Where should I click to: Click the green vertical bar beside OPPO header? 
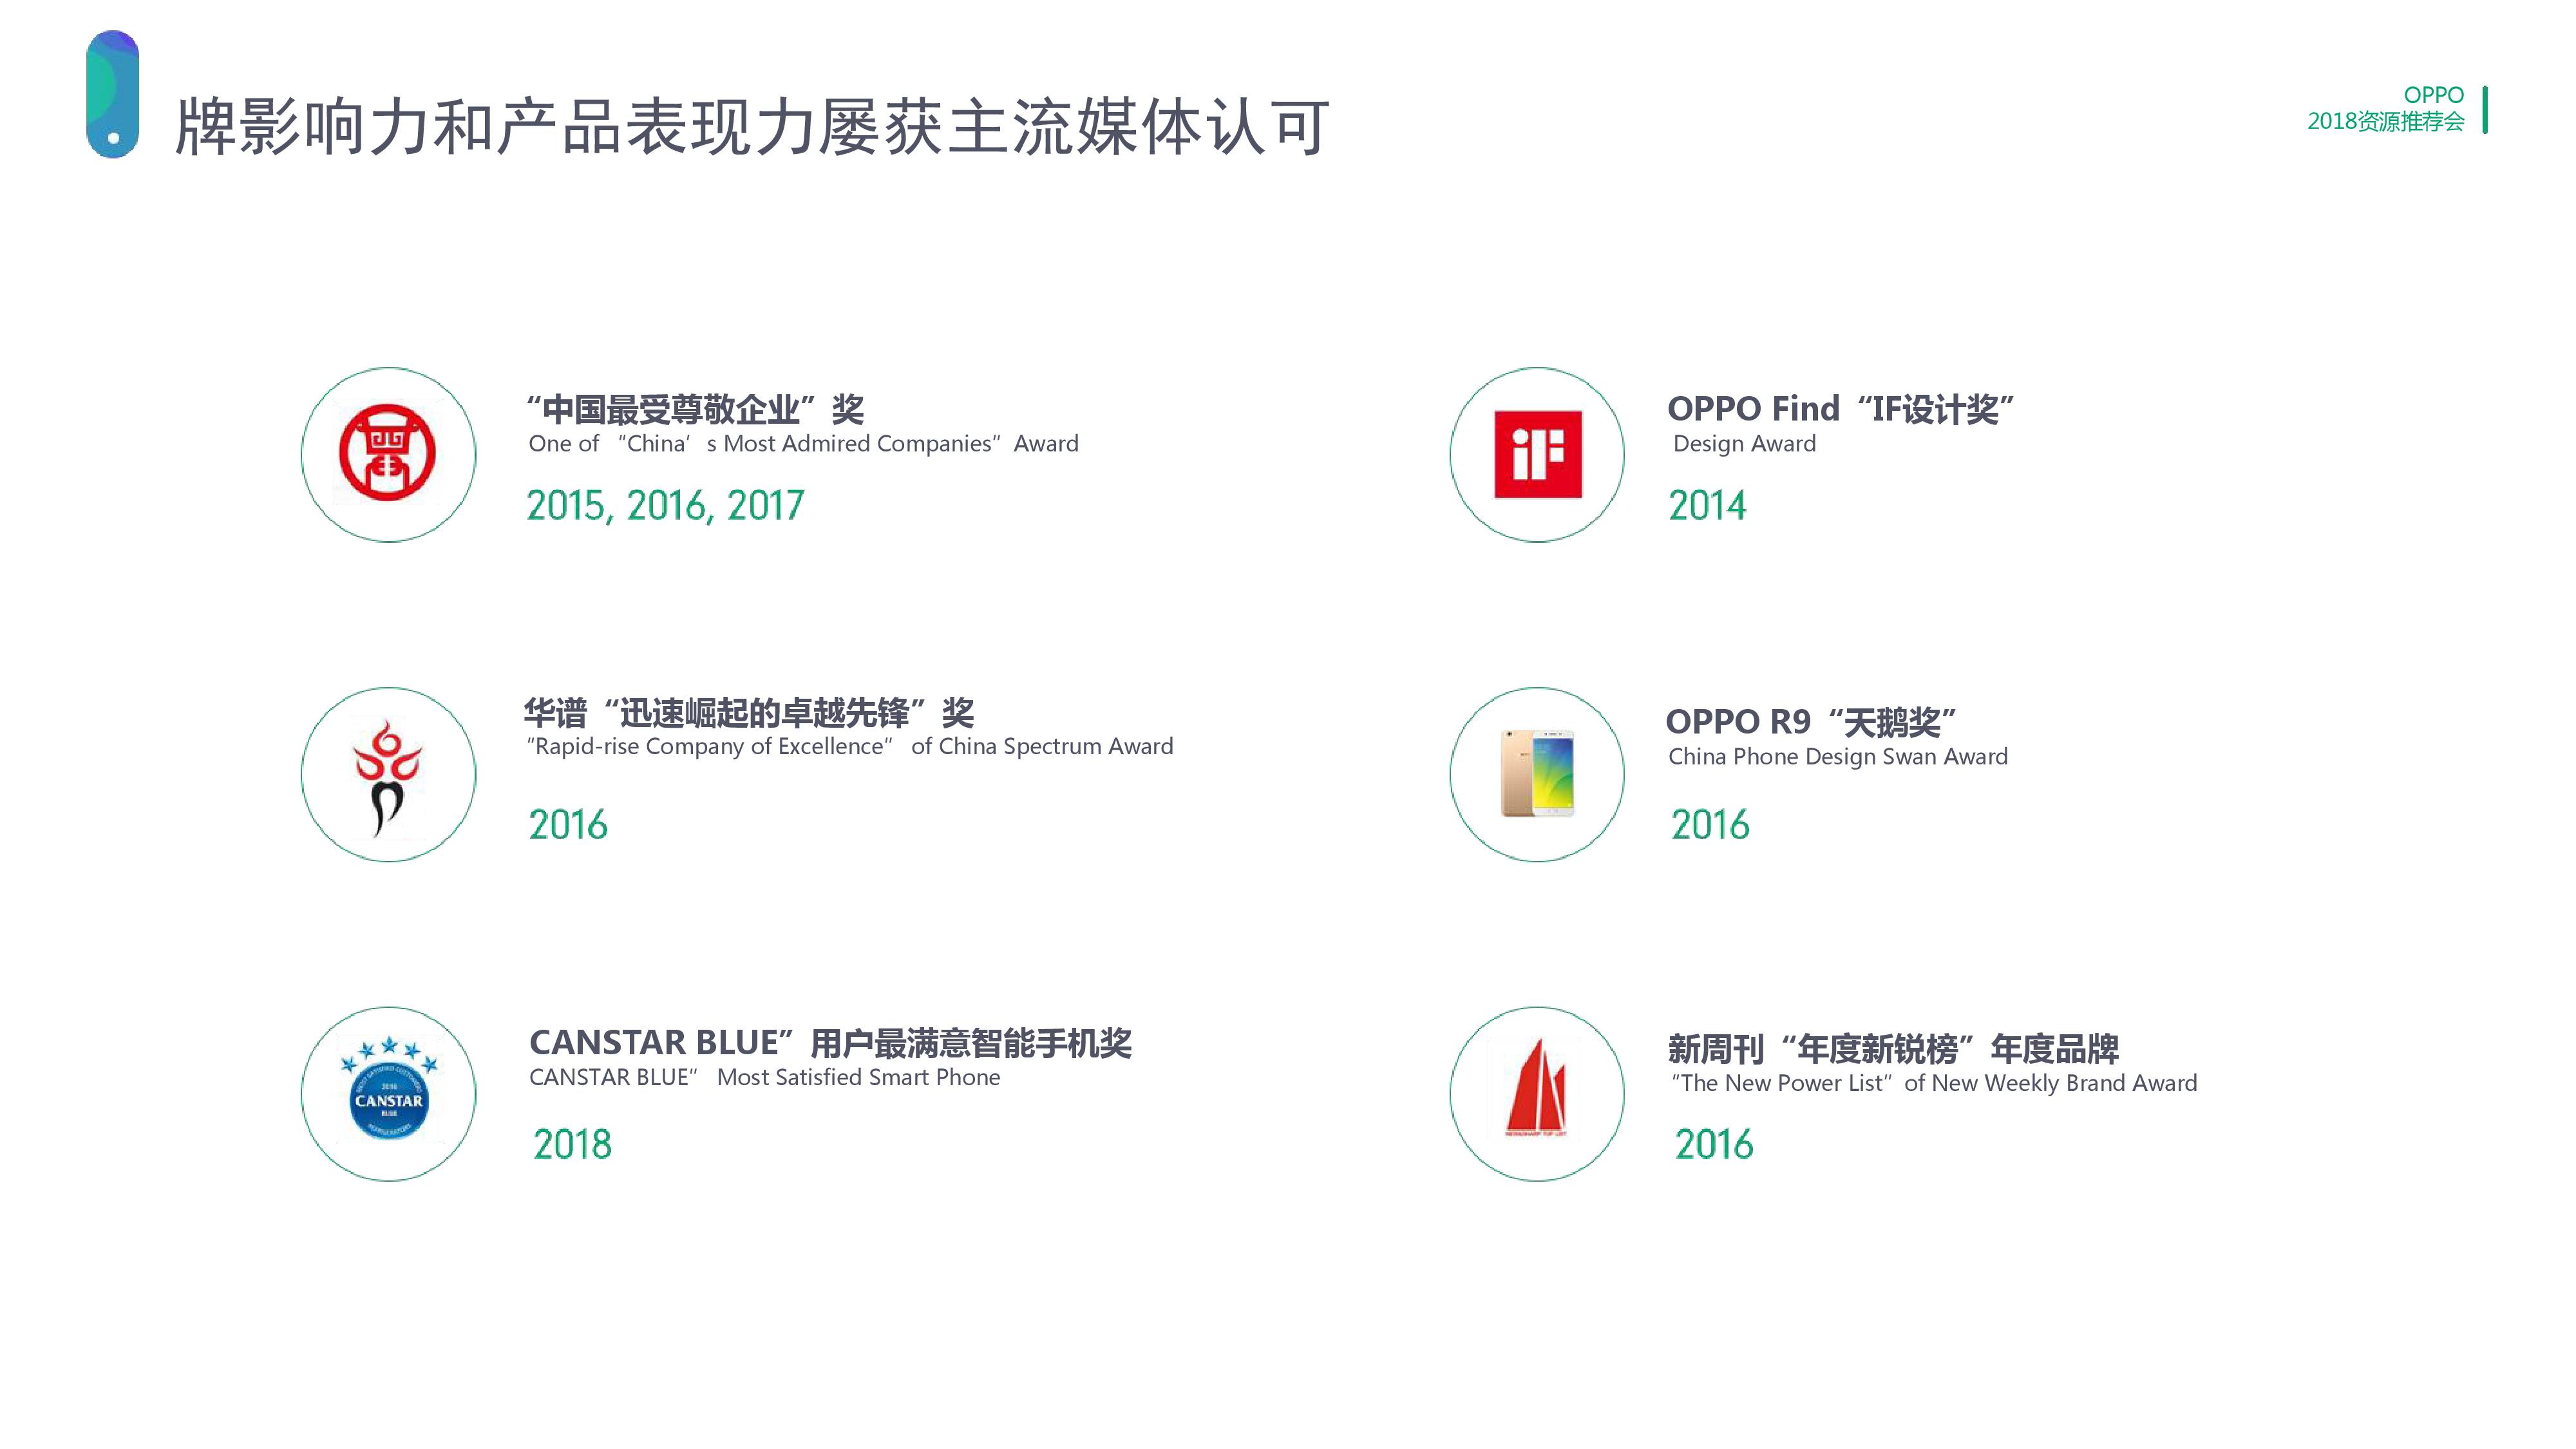2485,109
